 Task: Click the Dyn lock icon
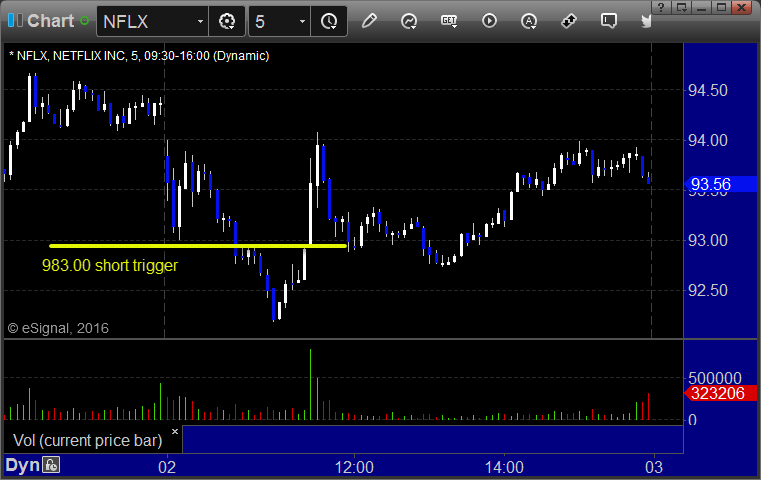(51, 465)
